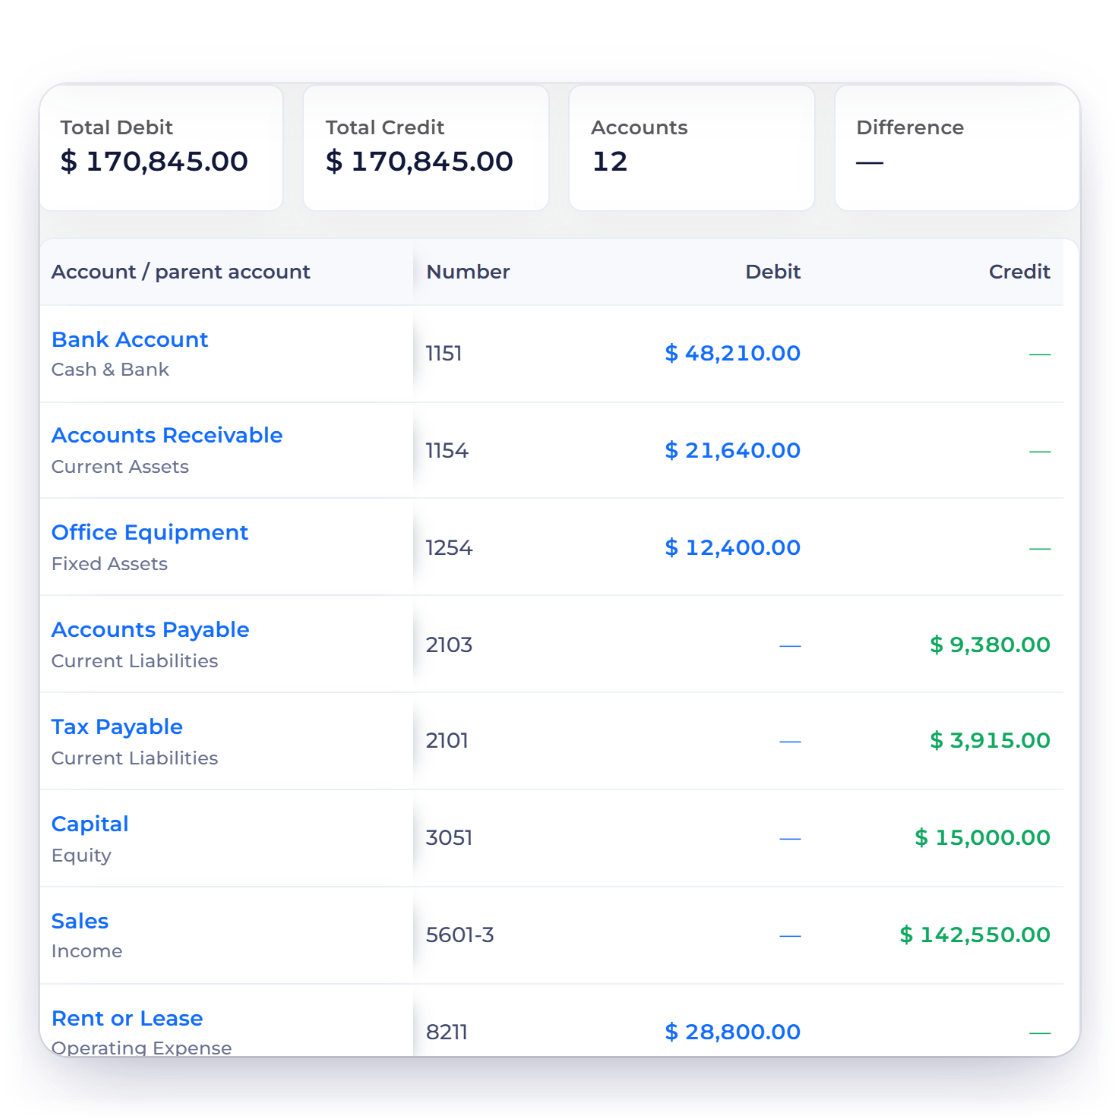Image resolution: width=1120 pixels, height=1120 pixels.
Task: Open the Capital equity account
Action: tap(90, 824)
